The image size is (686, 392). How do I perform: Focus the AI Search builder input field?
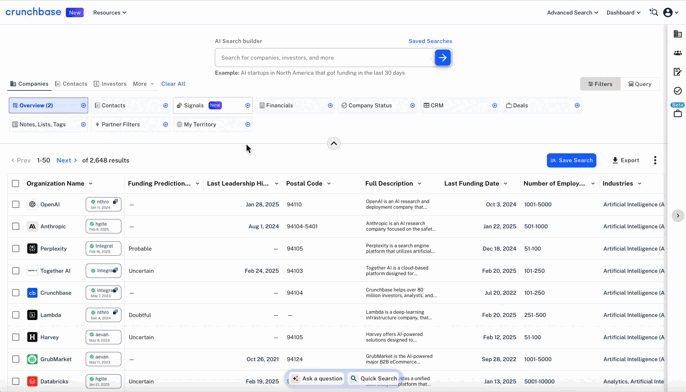coord(325,58)
